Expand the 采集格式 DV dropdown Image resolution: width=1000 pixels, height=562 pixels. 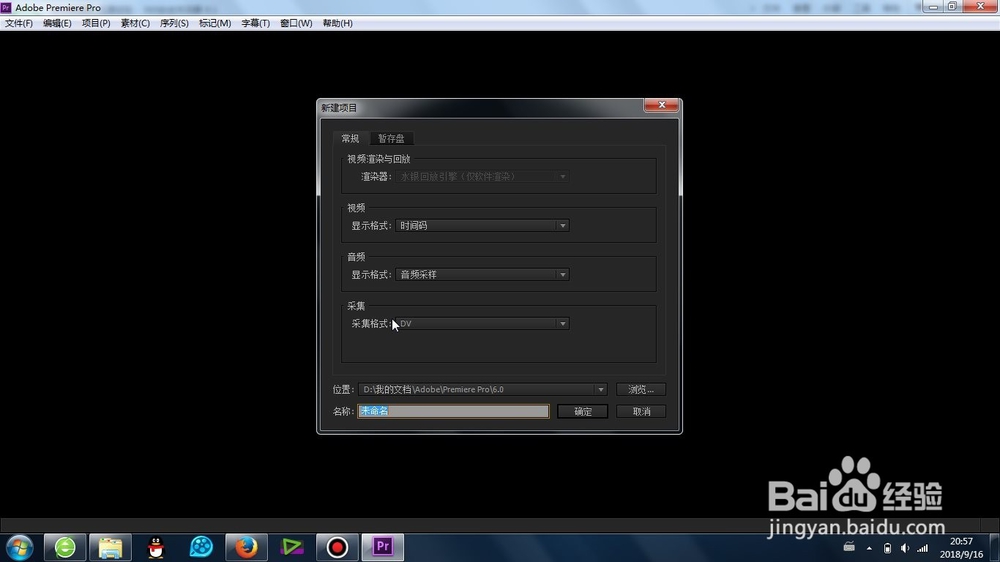click(482, 323)
